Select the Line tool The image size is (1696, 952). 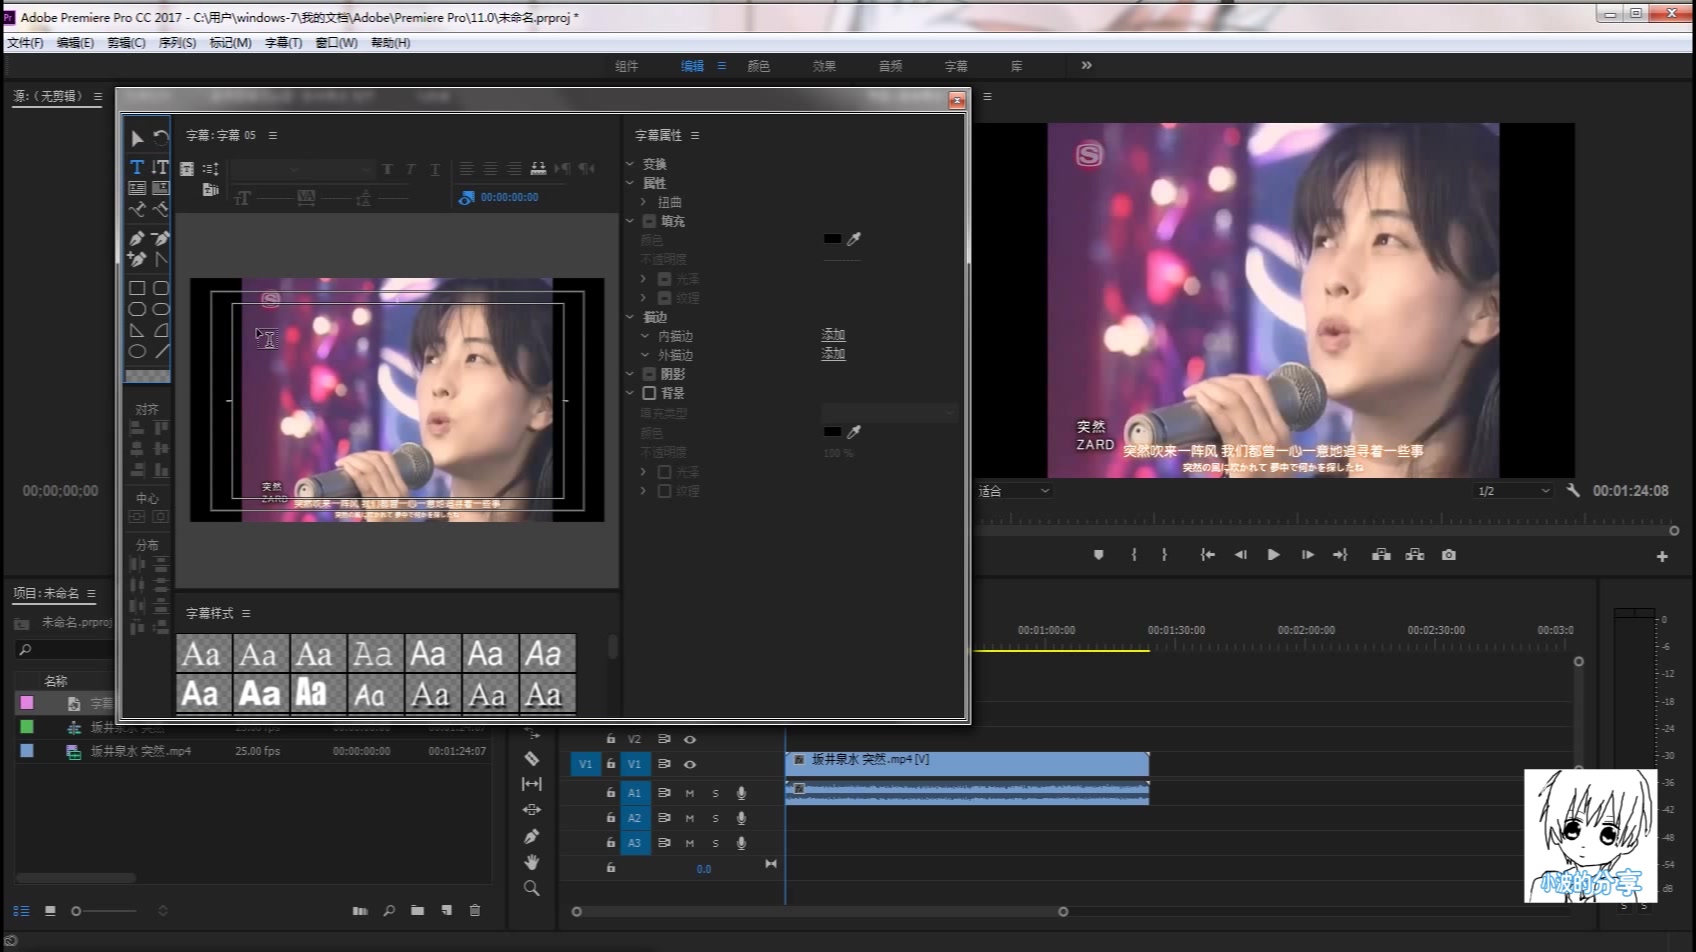(160, 351)
